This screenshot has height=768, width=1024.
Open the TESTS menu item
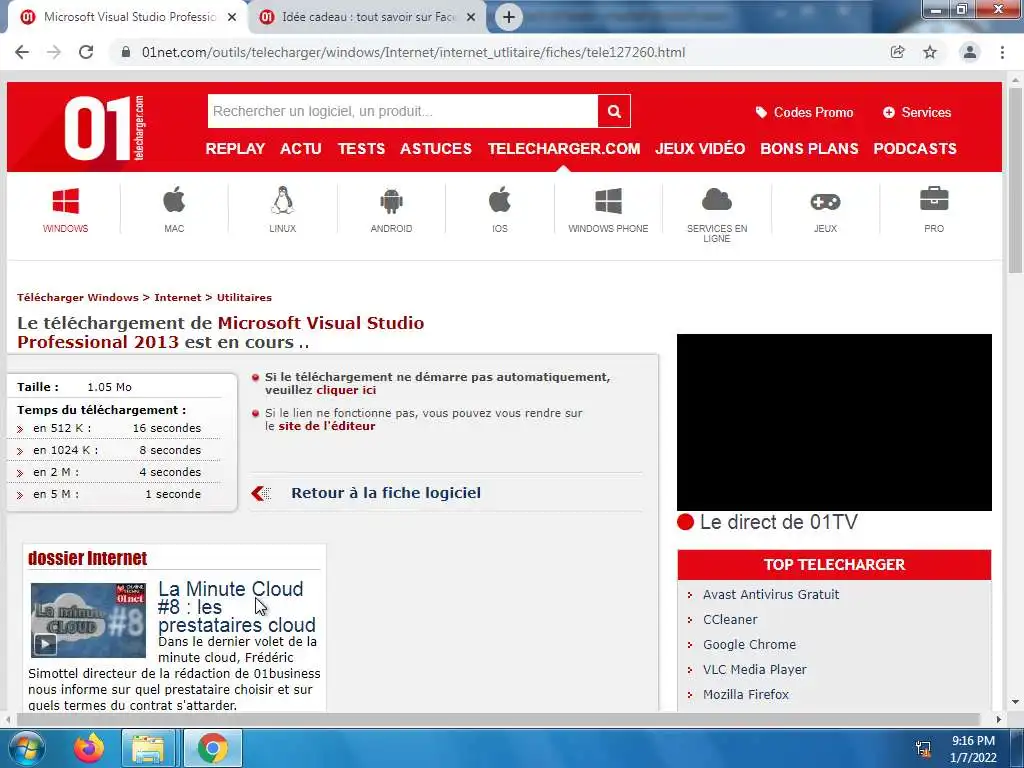pyautogui.click(x=361, y=149)
